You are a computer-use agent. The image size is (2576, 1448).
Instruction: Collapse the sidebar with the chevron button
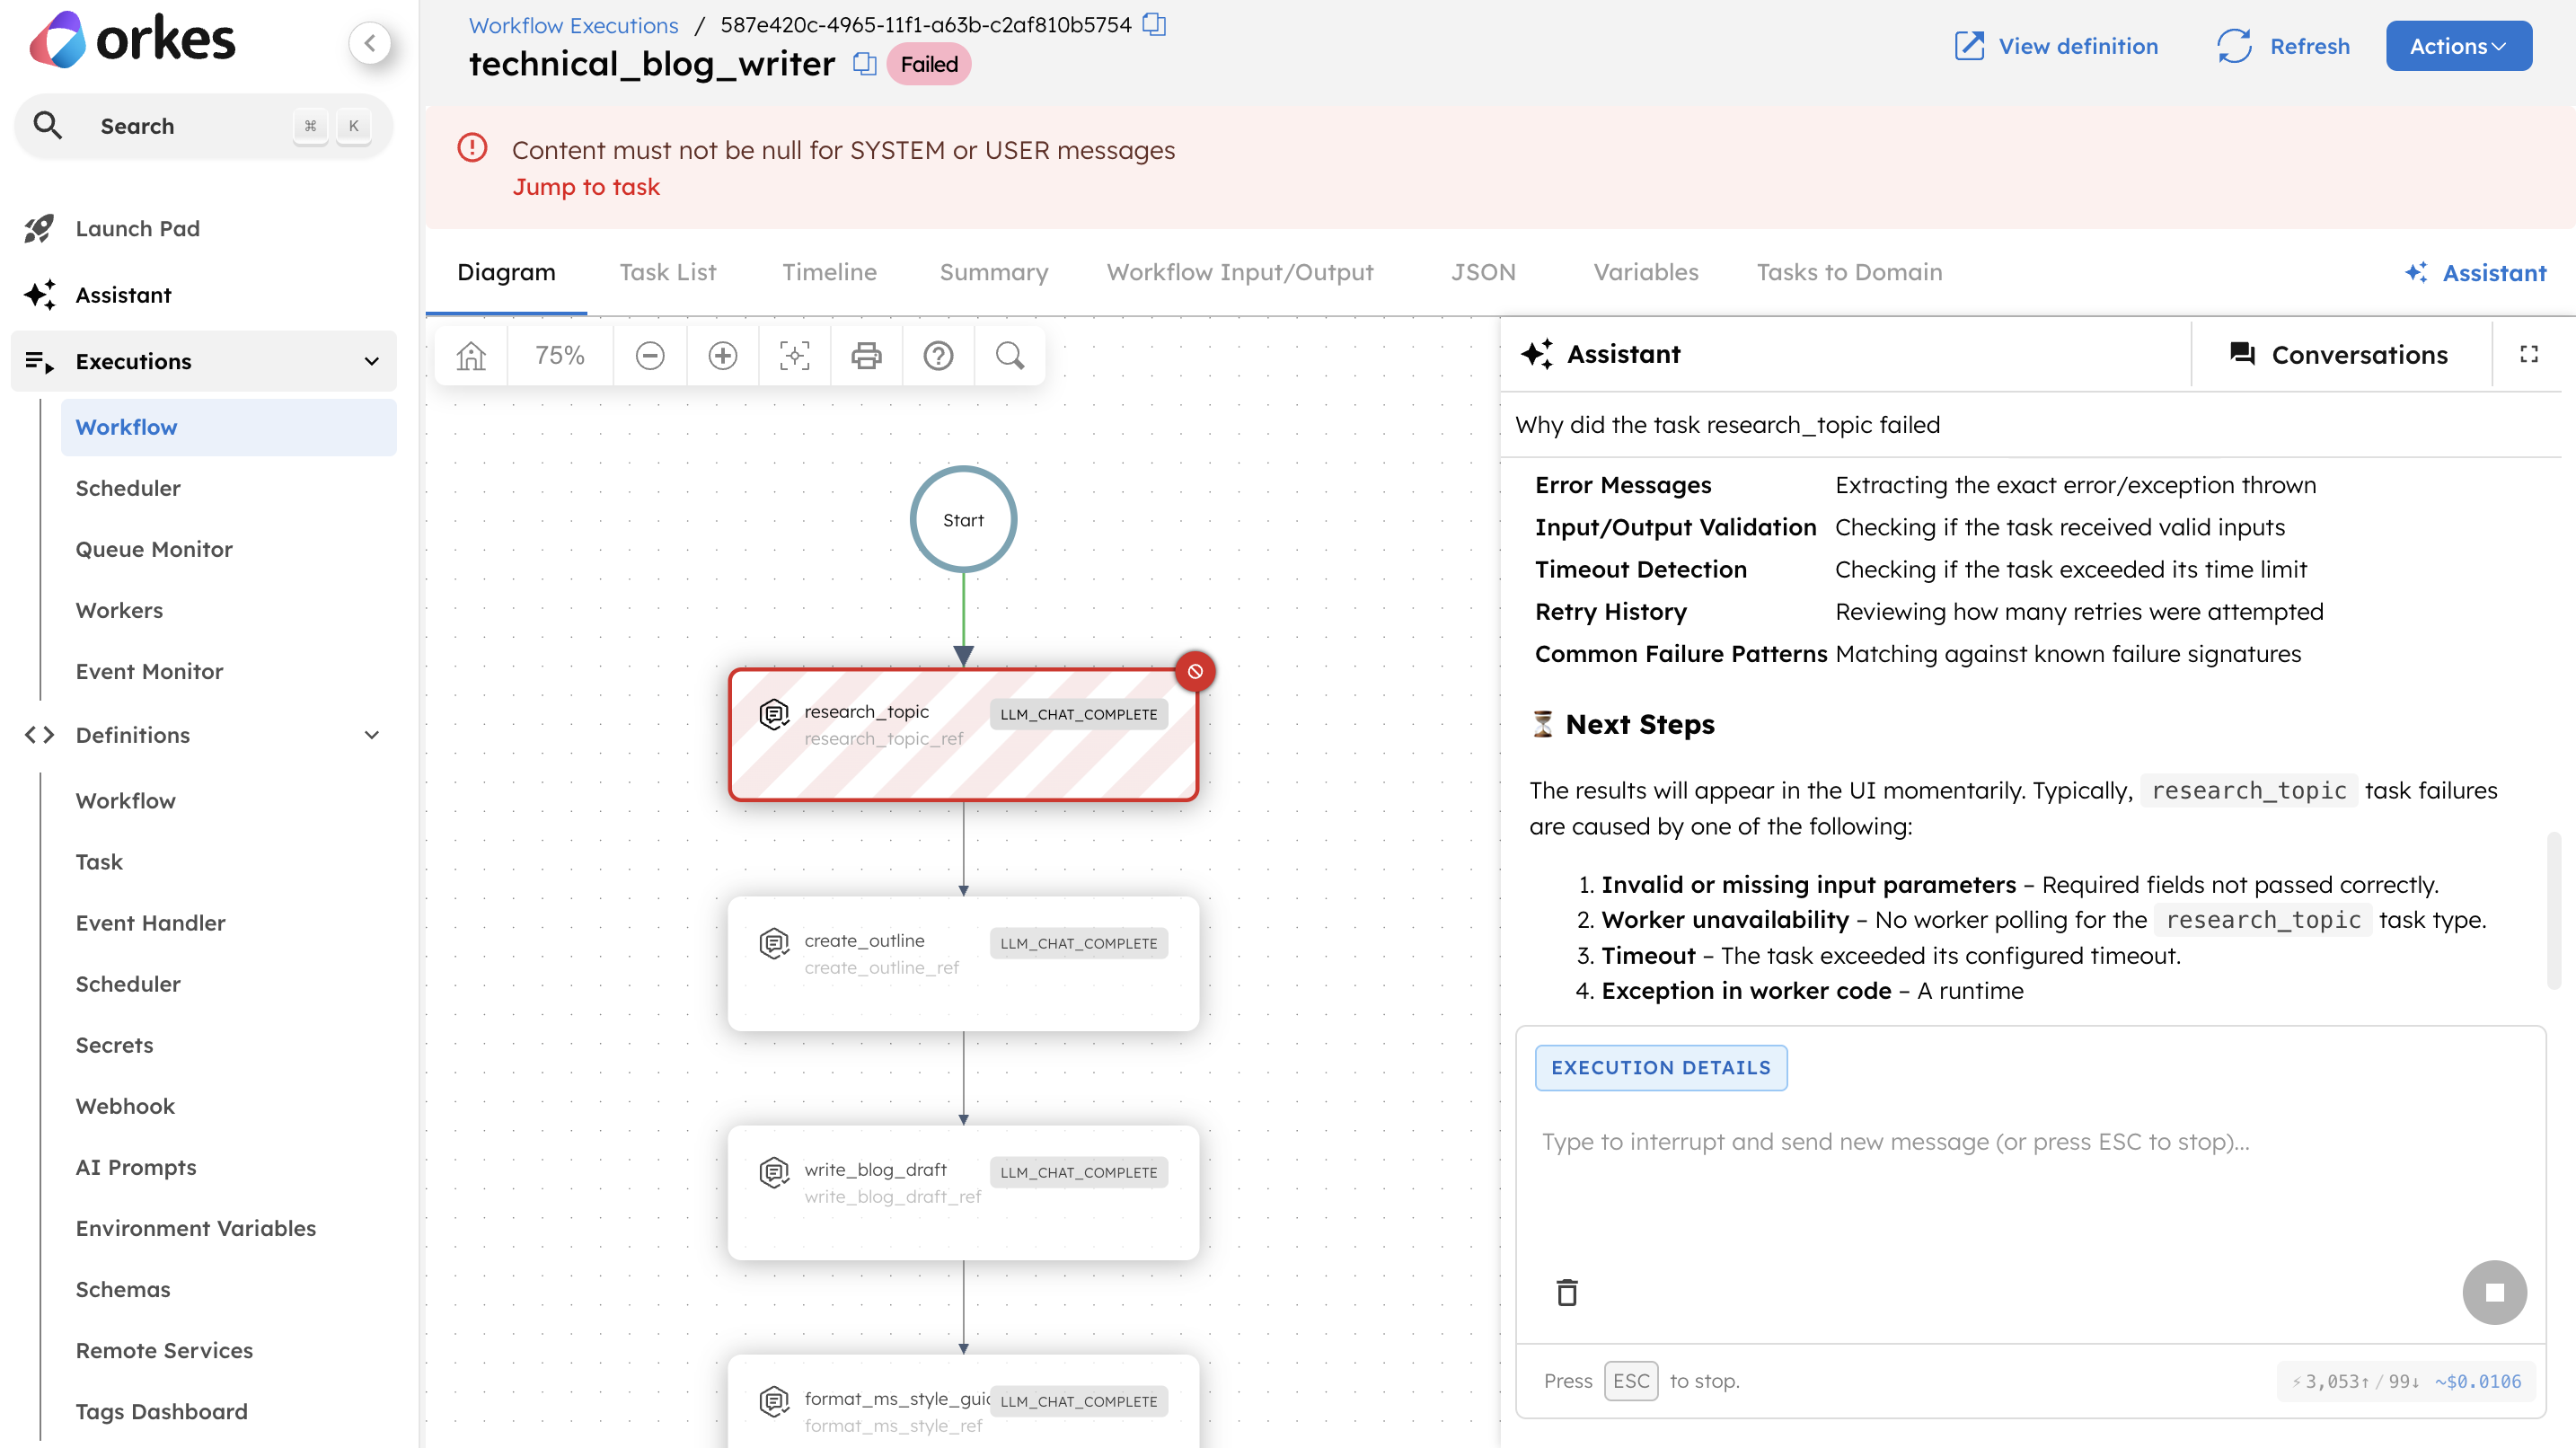(370, 43)
